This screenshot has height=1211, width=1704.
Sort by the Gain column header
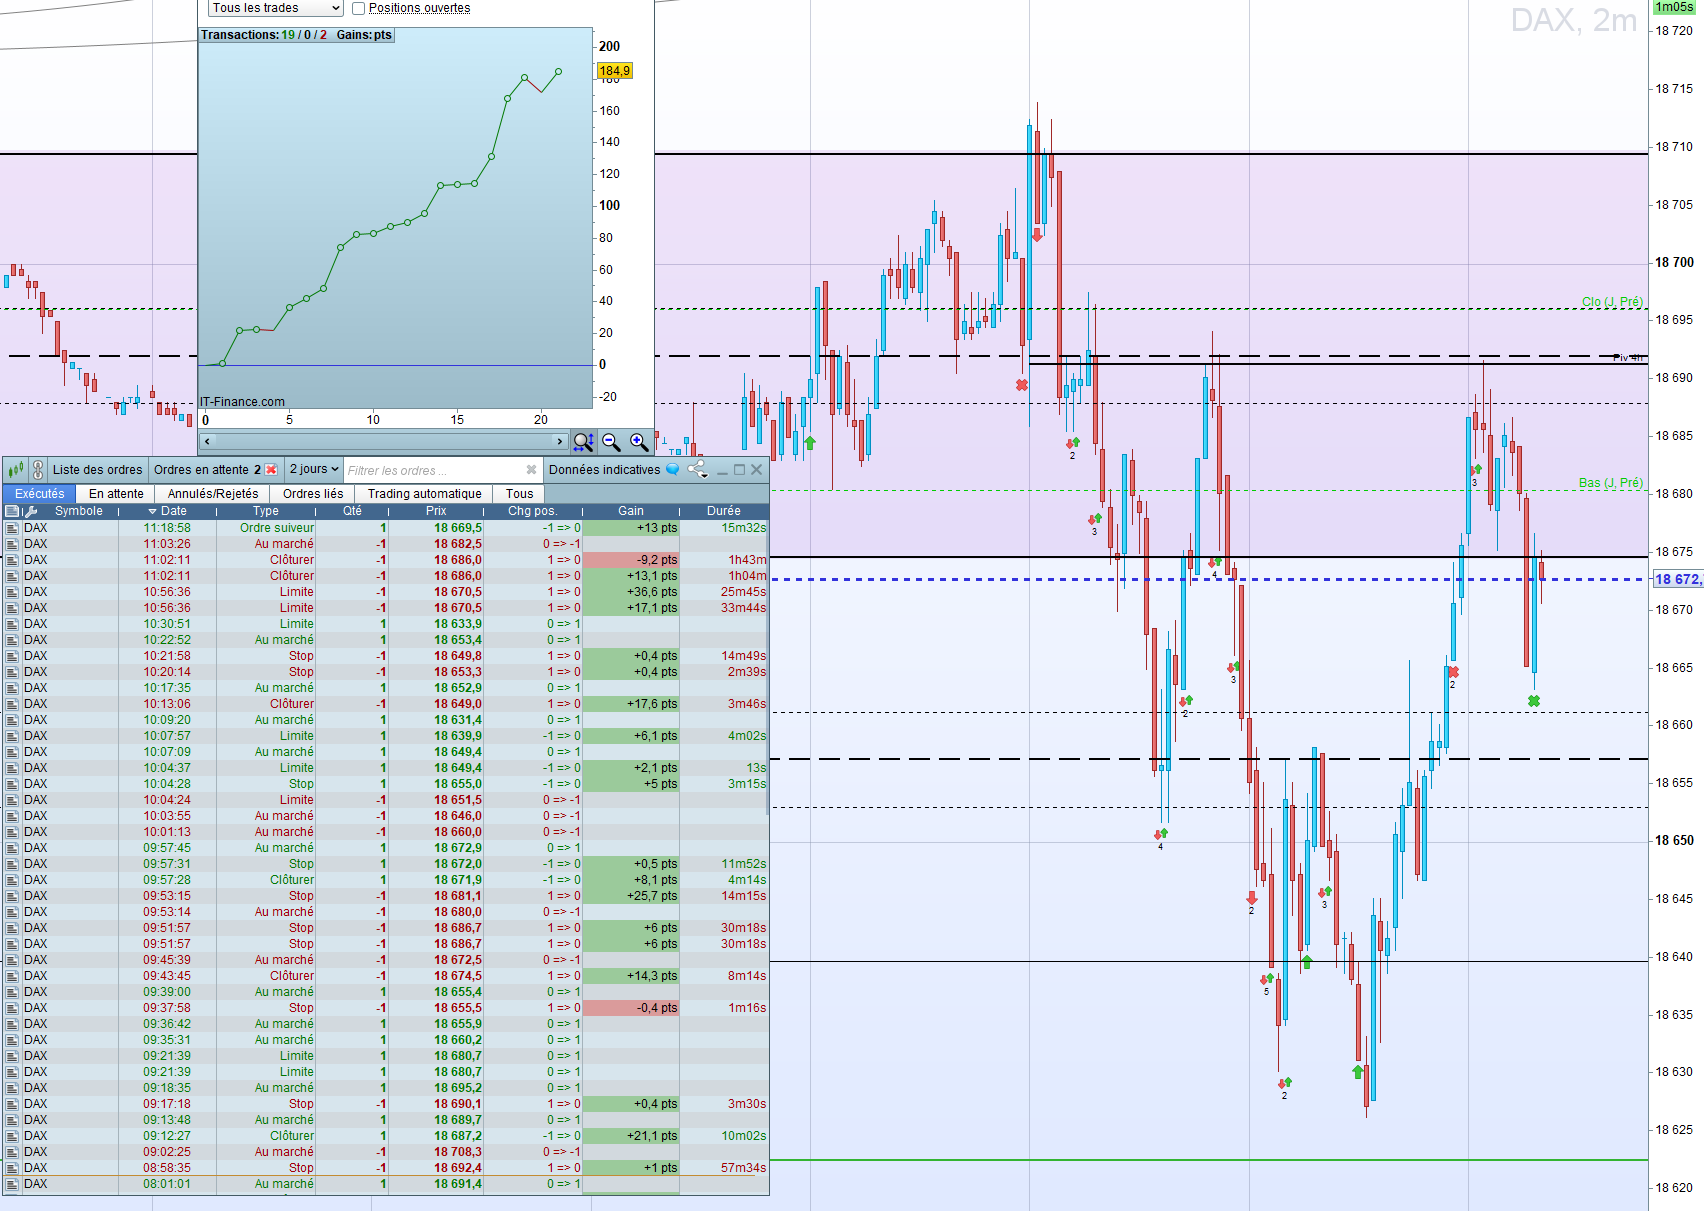(x=631, y=511)
